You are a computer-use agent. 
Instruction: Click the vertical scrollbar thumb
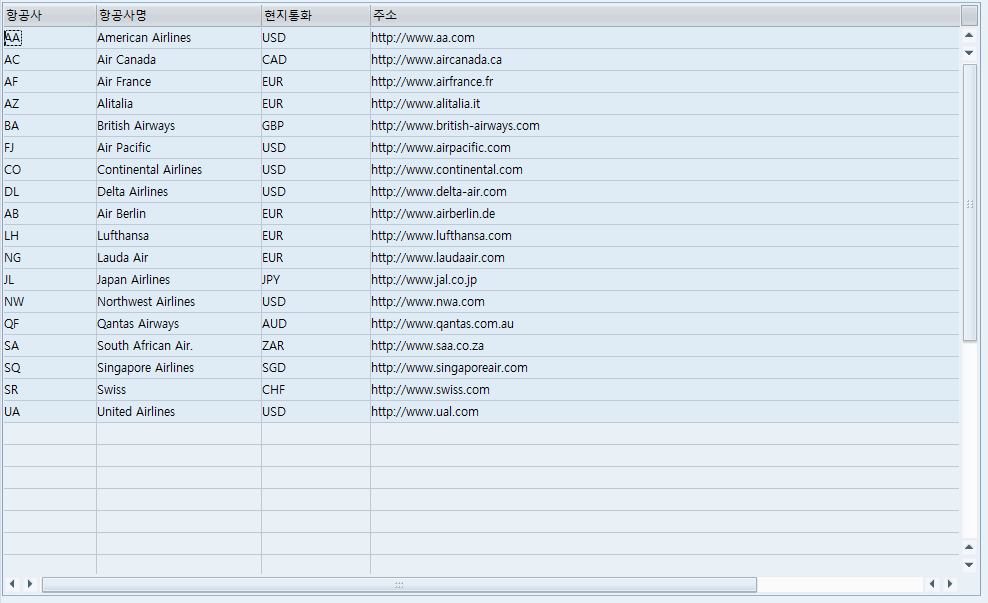[969, 203]
